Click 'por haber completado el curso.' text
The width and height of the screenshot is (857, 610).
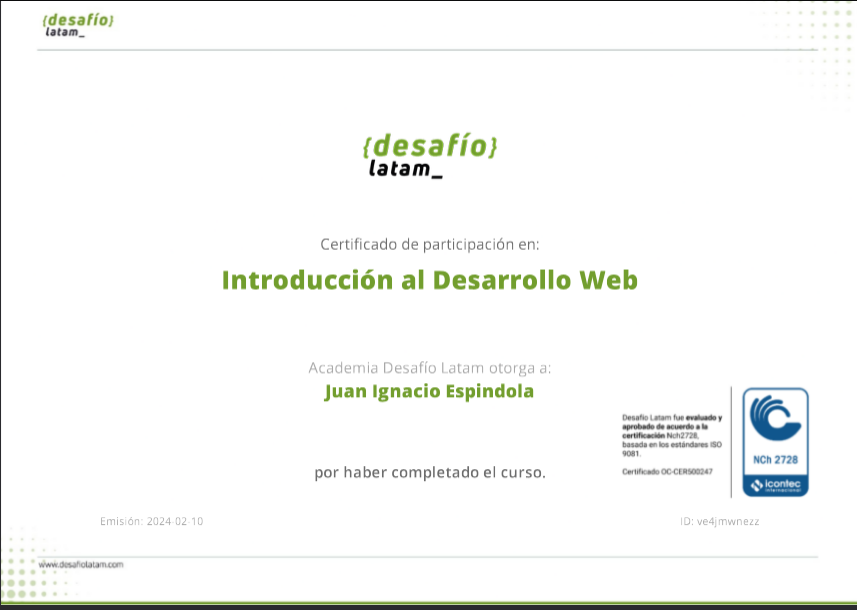click(x=430, y=472)
